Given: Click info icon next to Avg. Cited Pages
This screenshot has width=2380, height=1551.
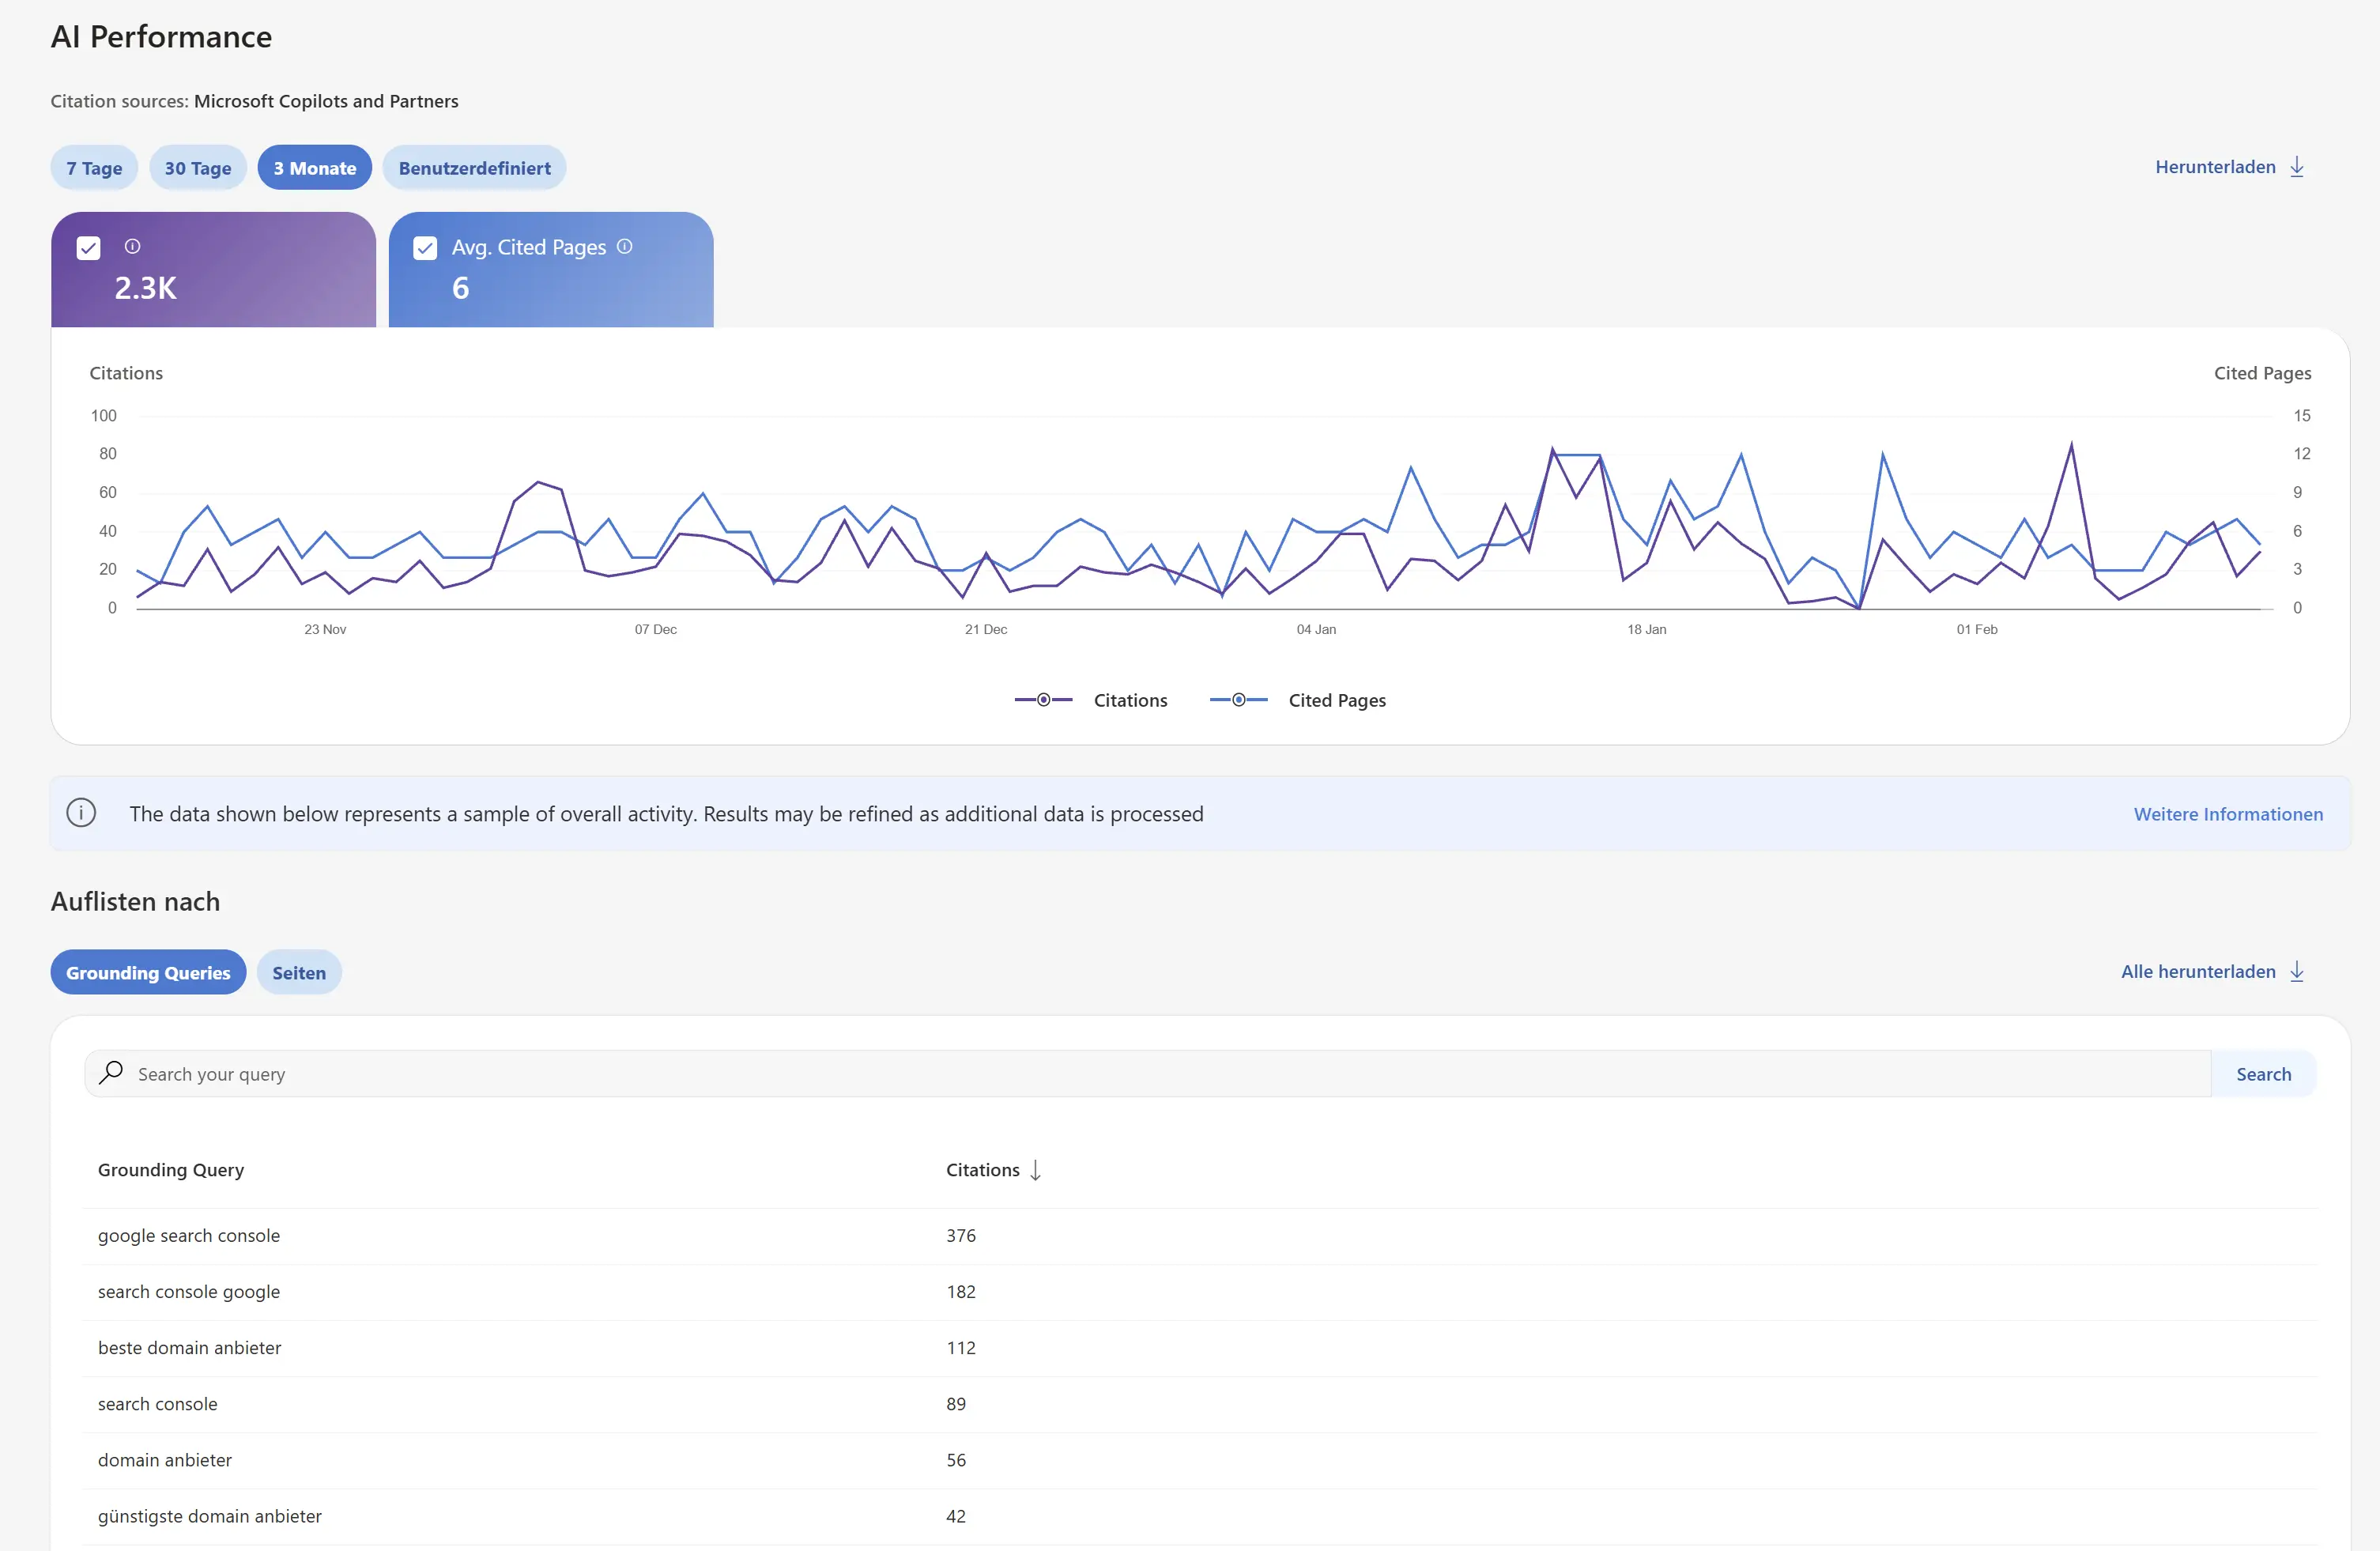Looking at the screenshot, I should [x=624, y=246].
